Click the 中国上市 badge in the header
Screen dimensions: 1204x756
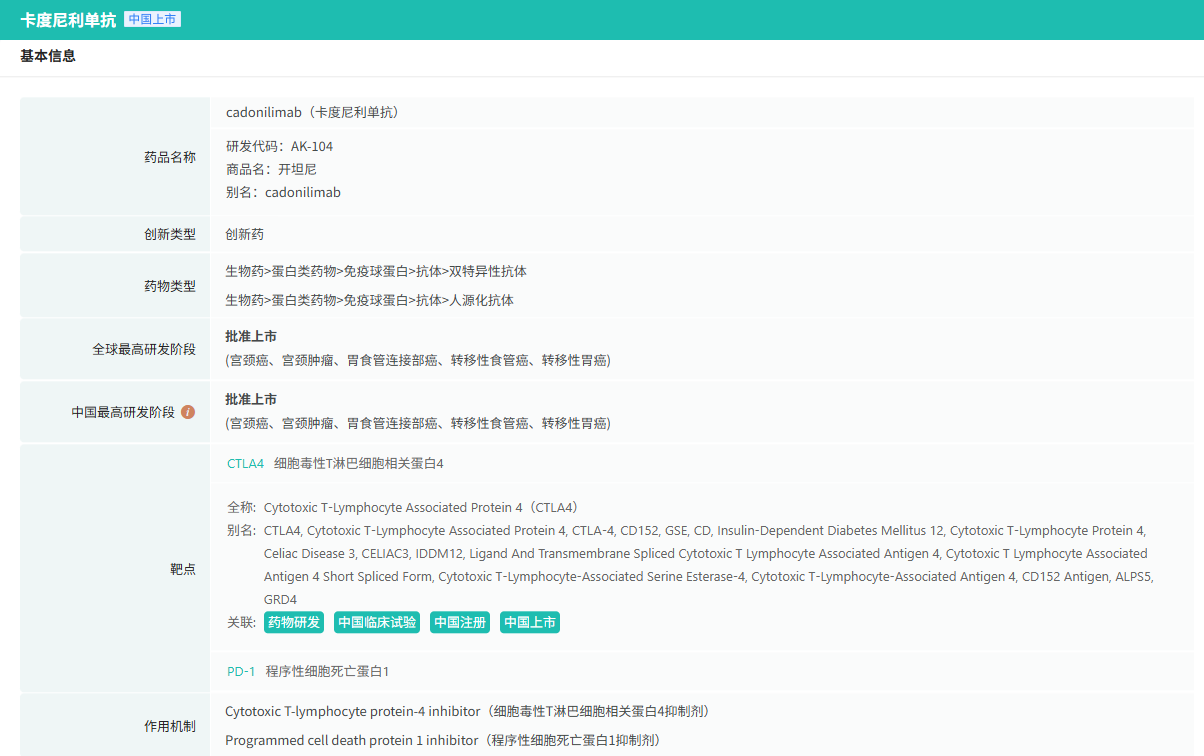point(152,20)
